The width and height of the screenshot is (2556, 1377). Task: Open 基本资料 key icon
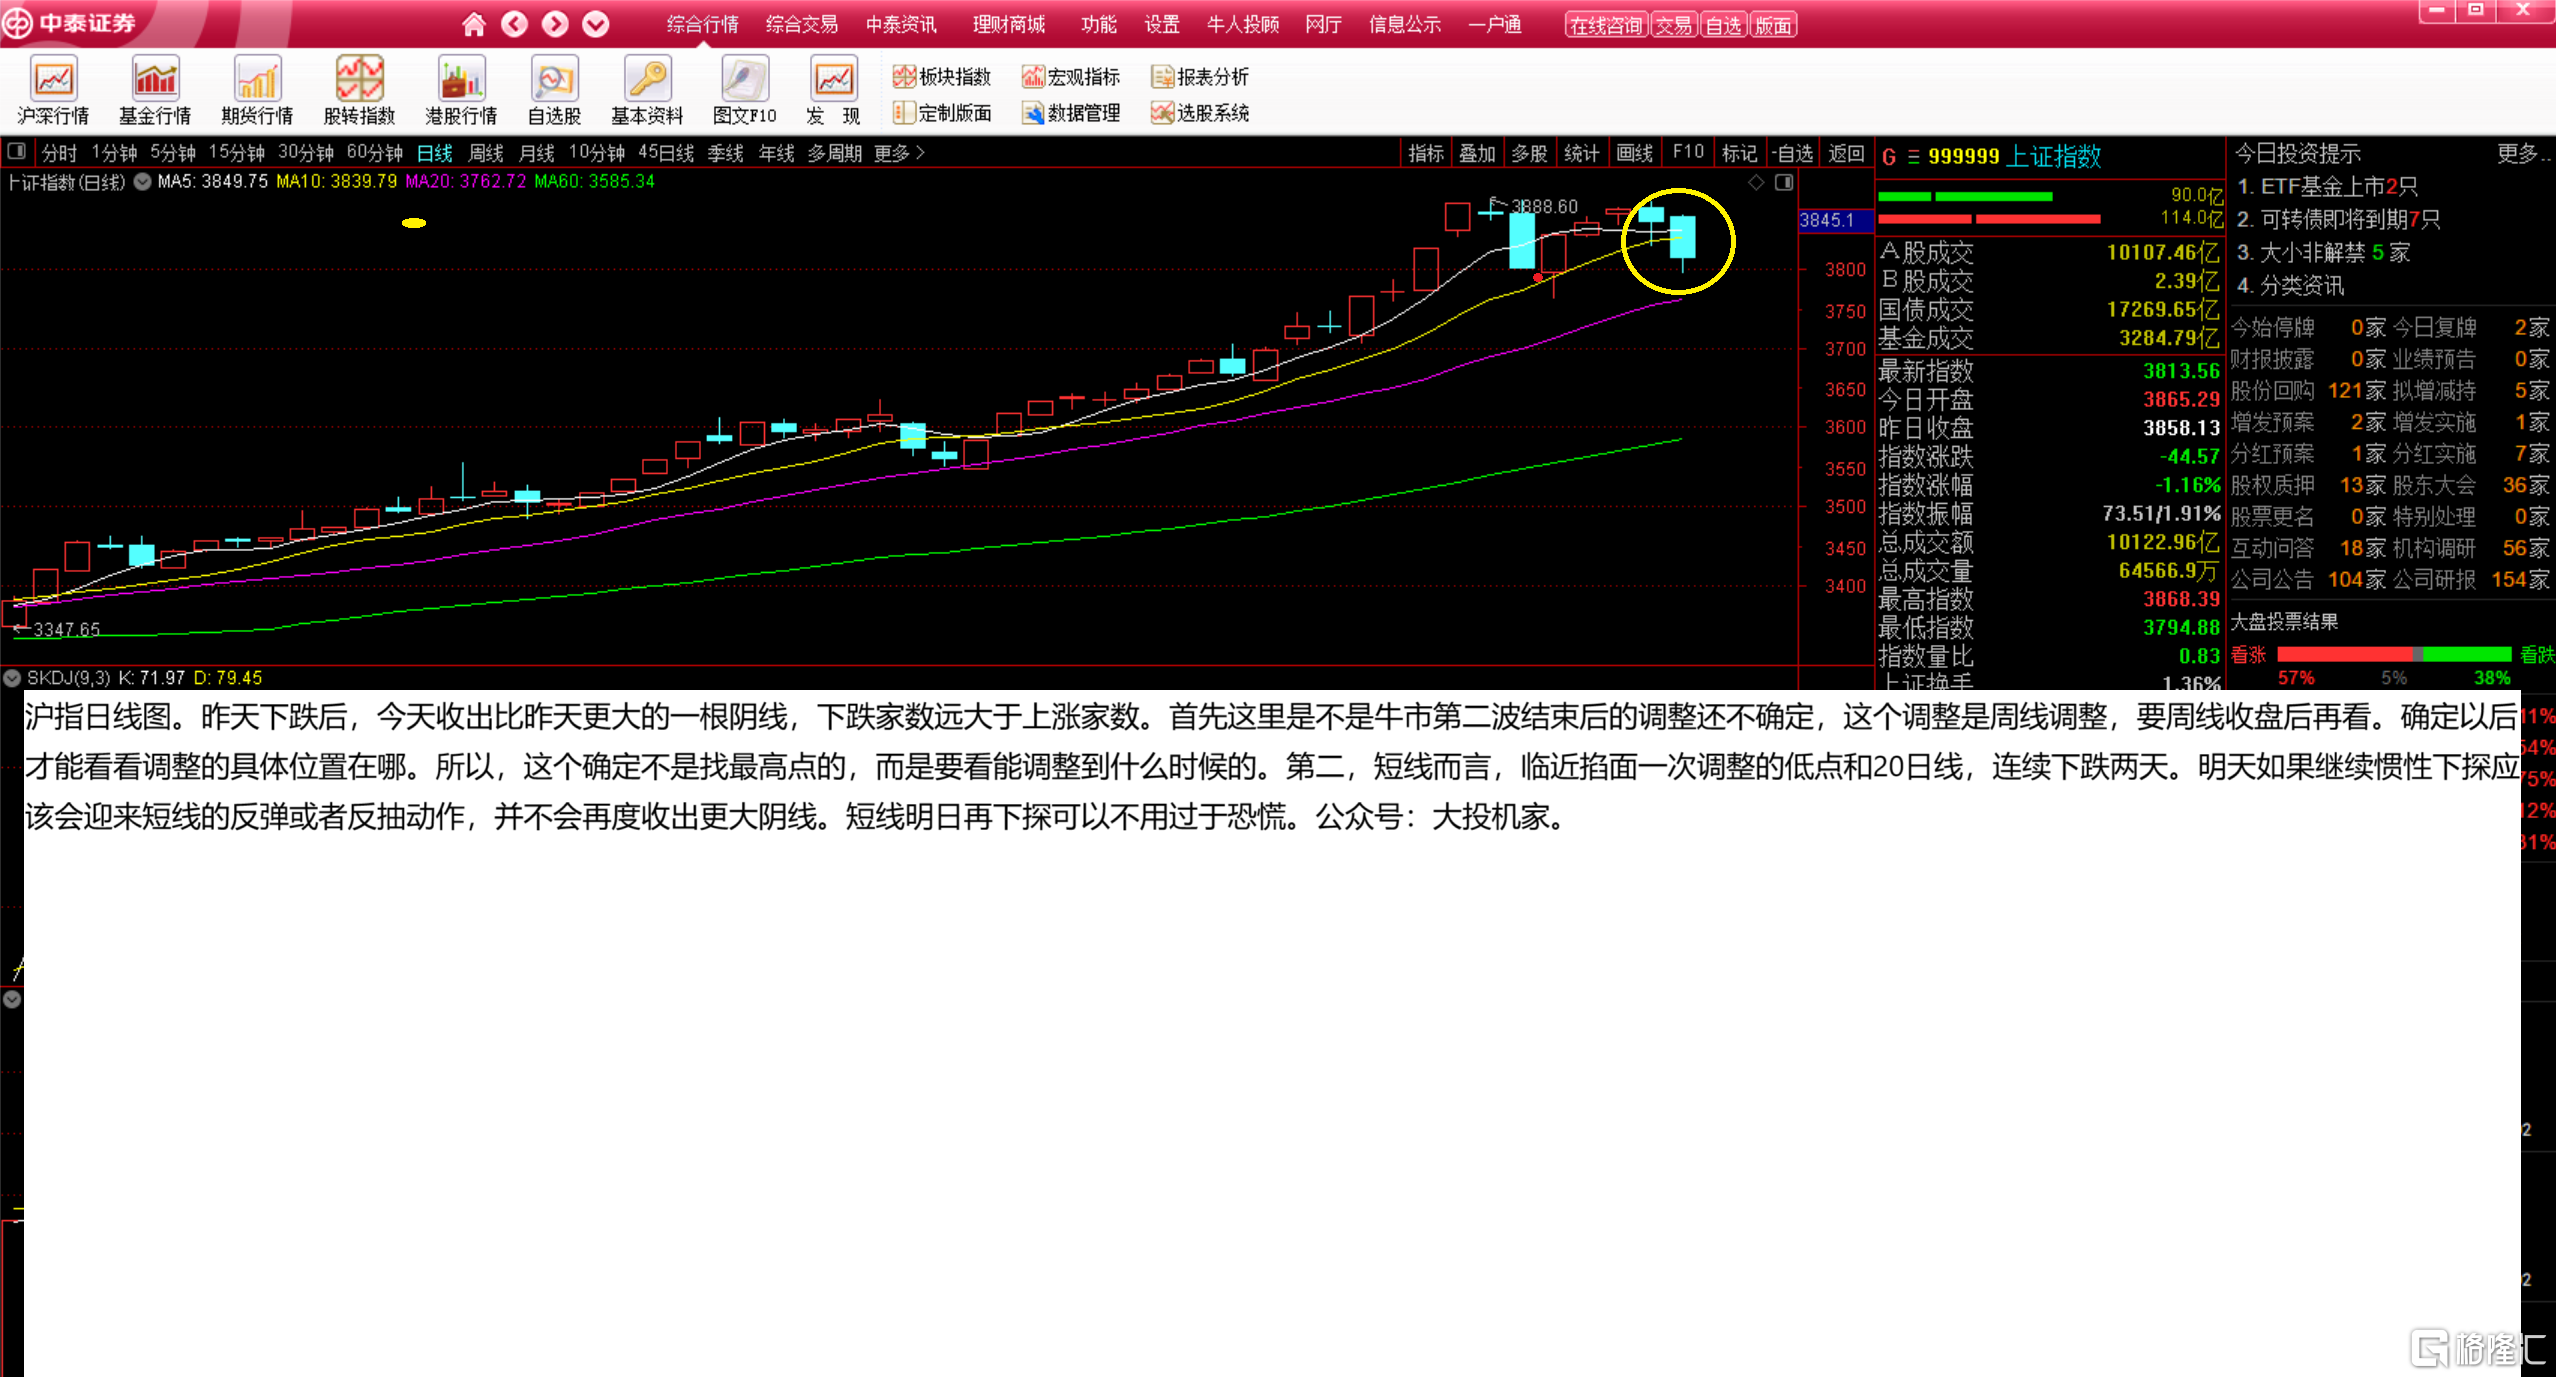(x=647, y=91)
